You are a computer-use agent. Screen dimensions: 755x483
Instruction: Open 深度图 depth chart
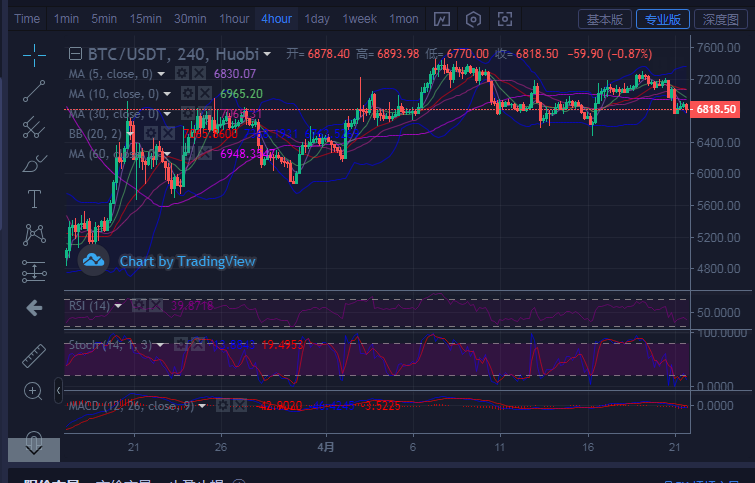[720, 19]
